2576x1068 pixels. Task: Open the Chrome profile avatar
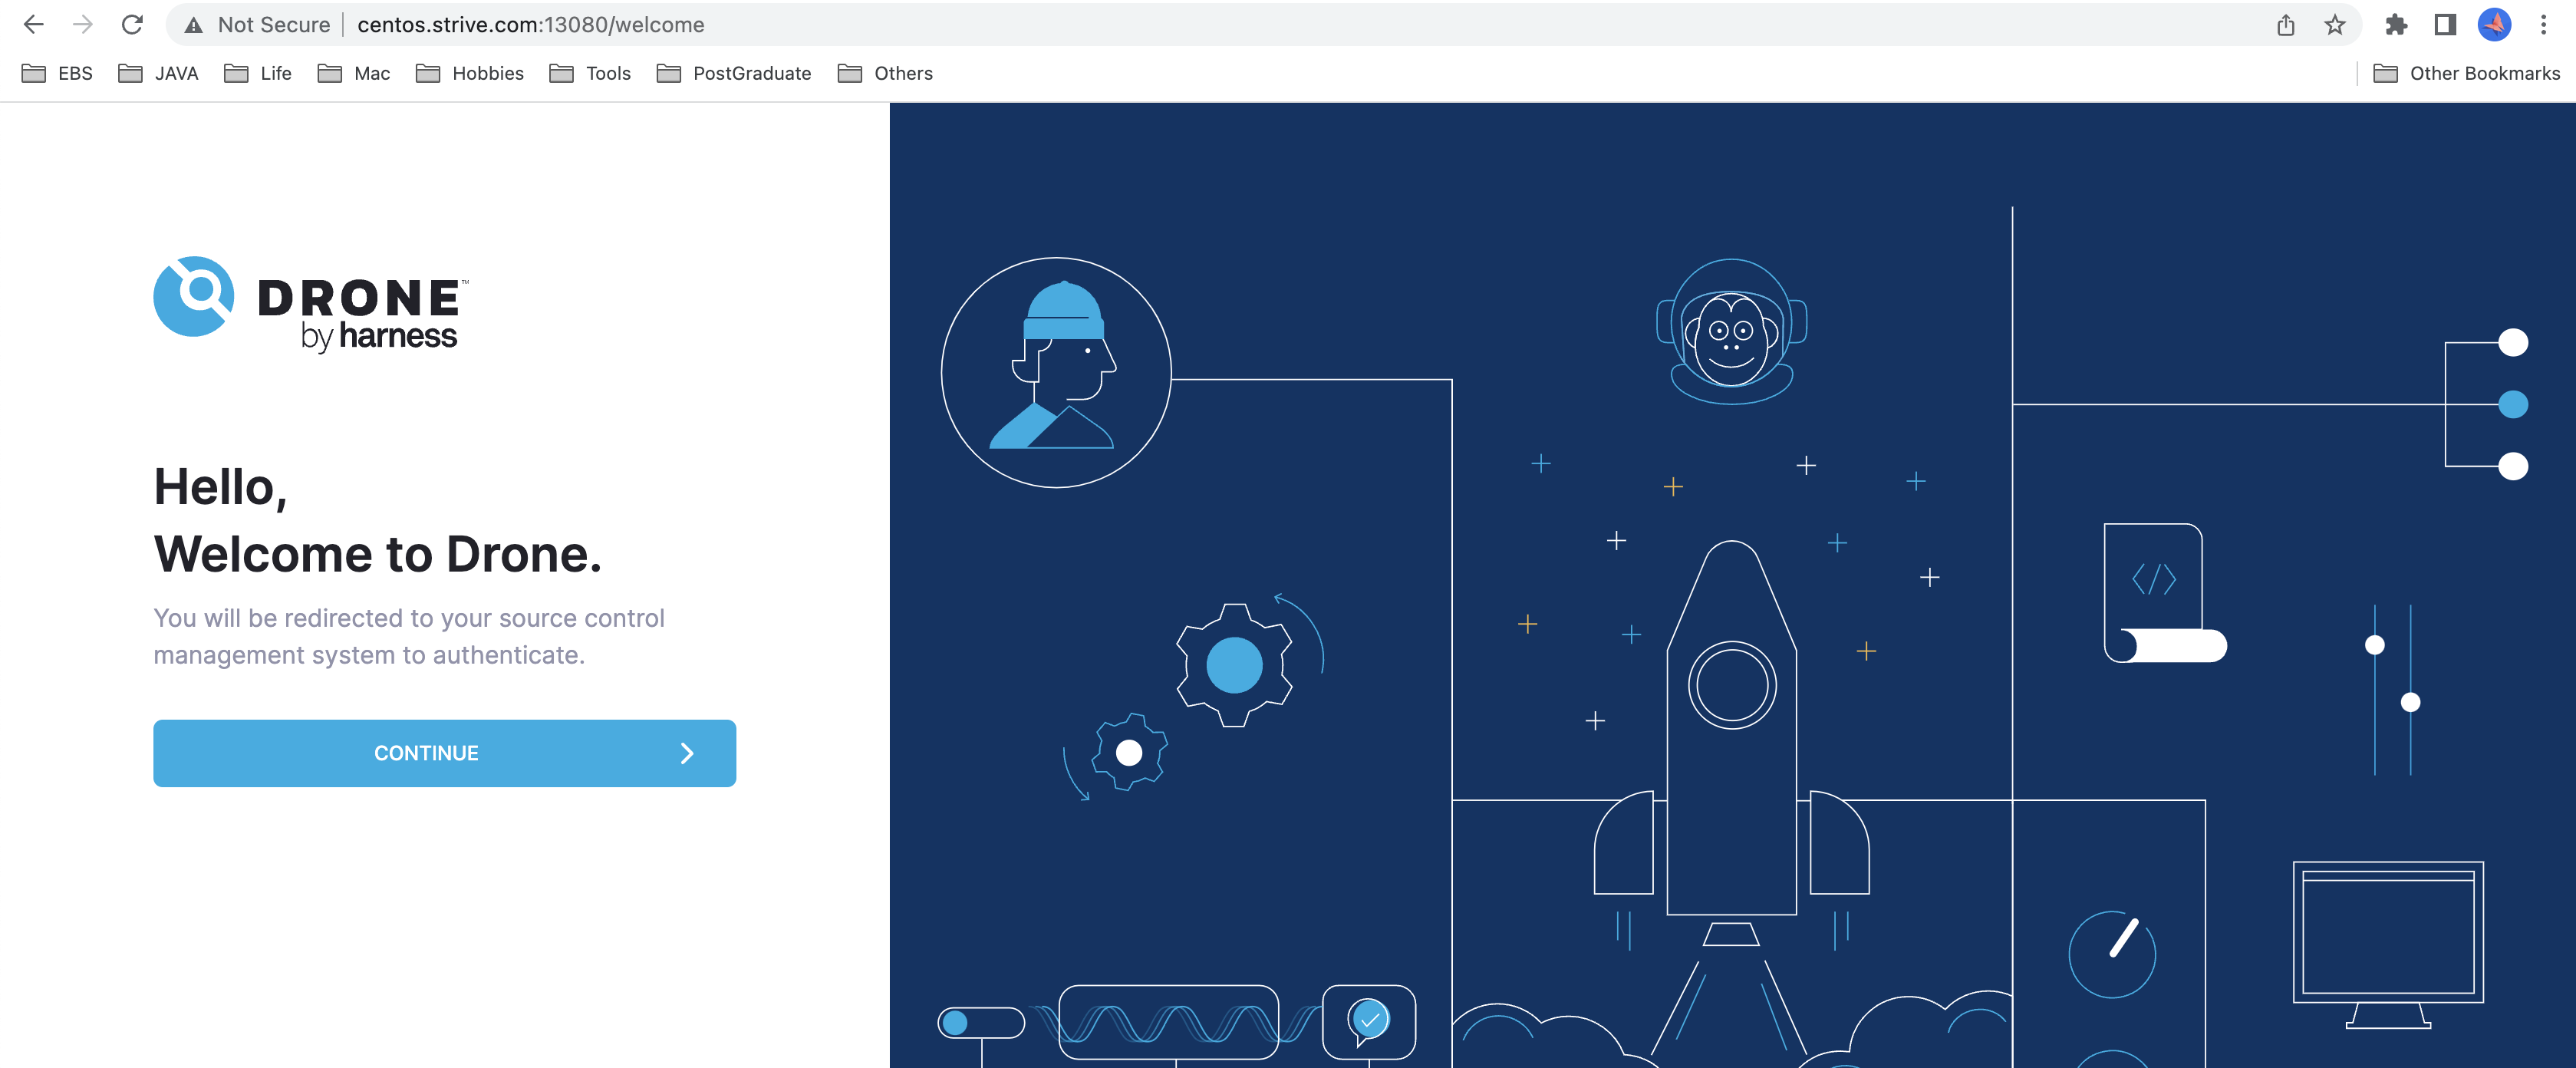point(2494,25)
